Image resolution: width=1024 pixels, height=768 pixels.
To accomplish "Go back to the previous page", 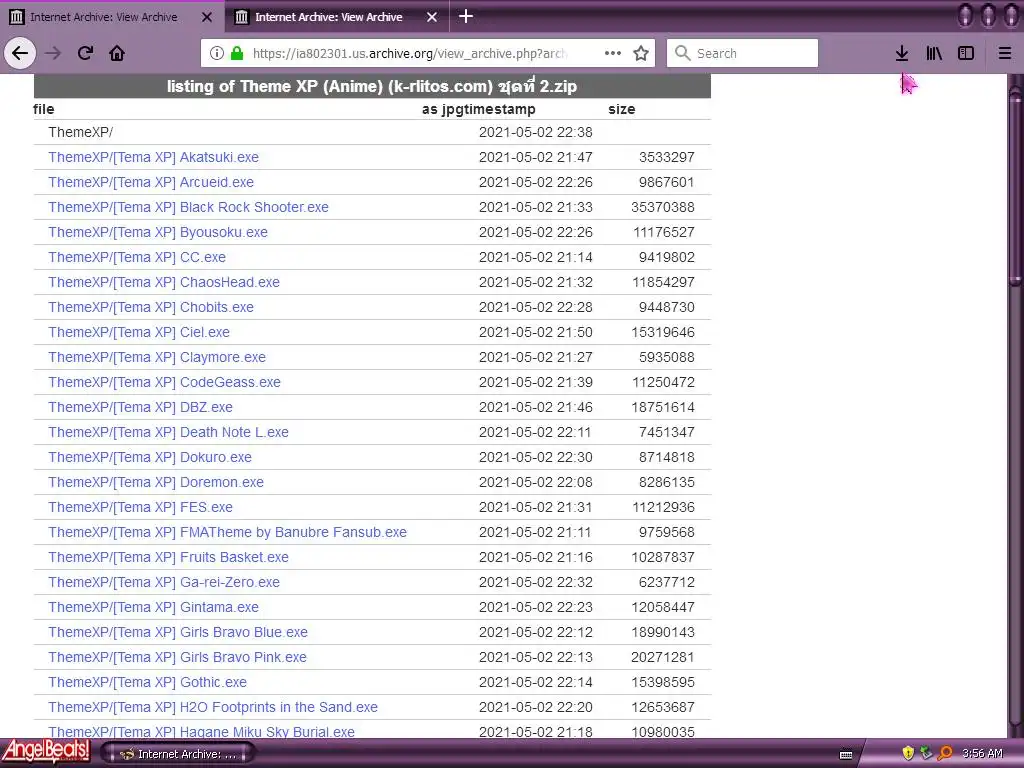I will click(x=20, y=53).
